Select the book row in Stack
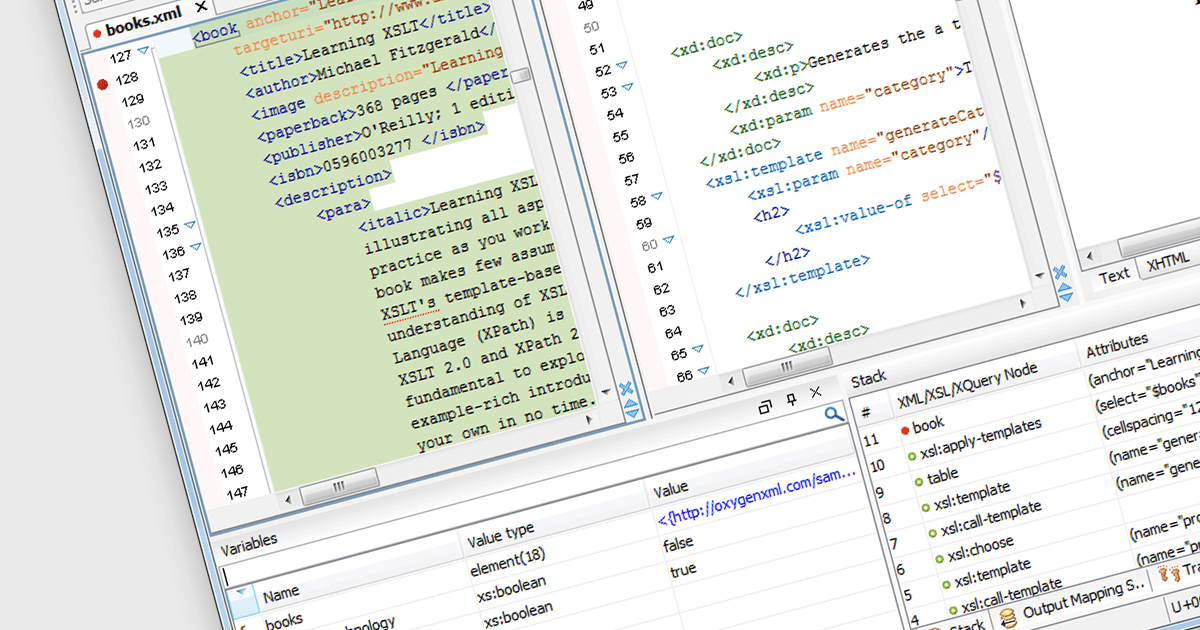The image size is (1200, 630). point(927,423)
